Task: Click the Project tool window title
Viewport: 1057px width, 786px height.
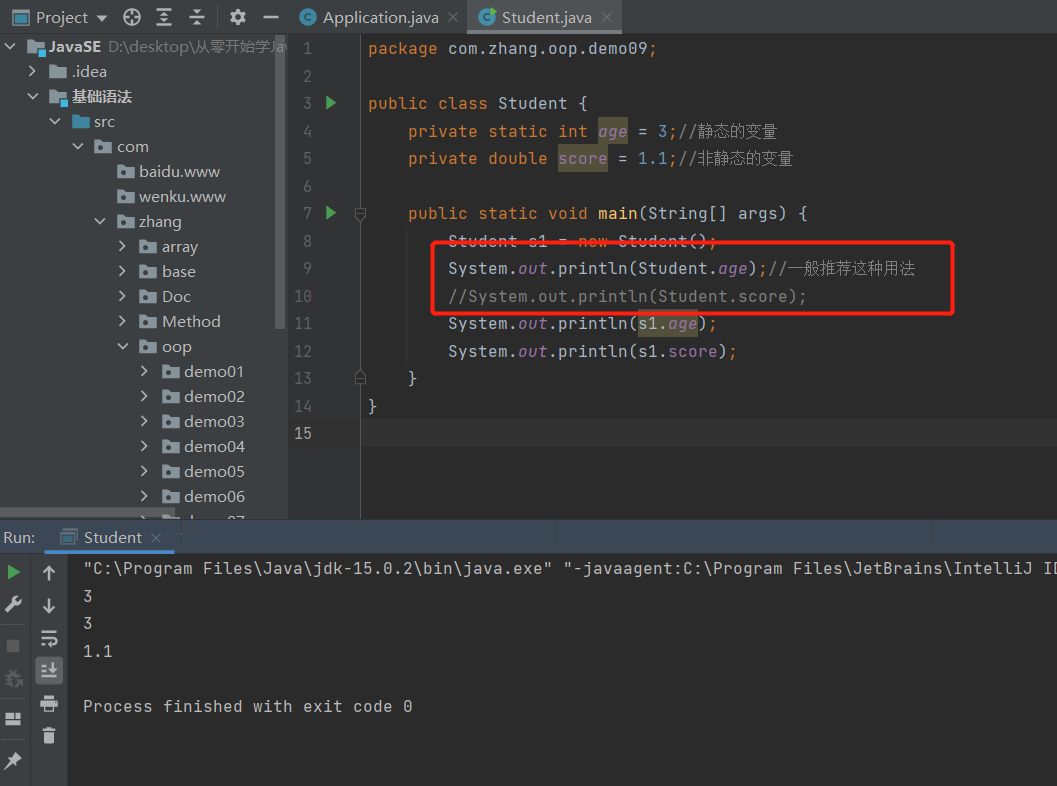Action: click(x=61, y=18)
